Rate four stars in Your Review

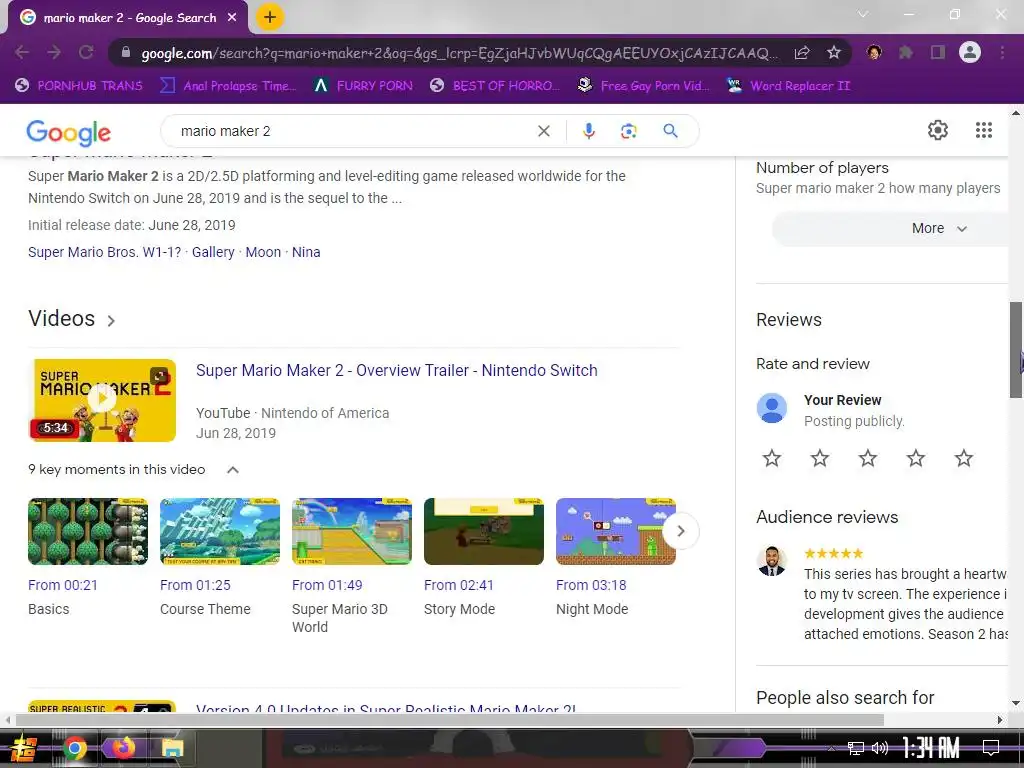coord(916,458)
